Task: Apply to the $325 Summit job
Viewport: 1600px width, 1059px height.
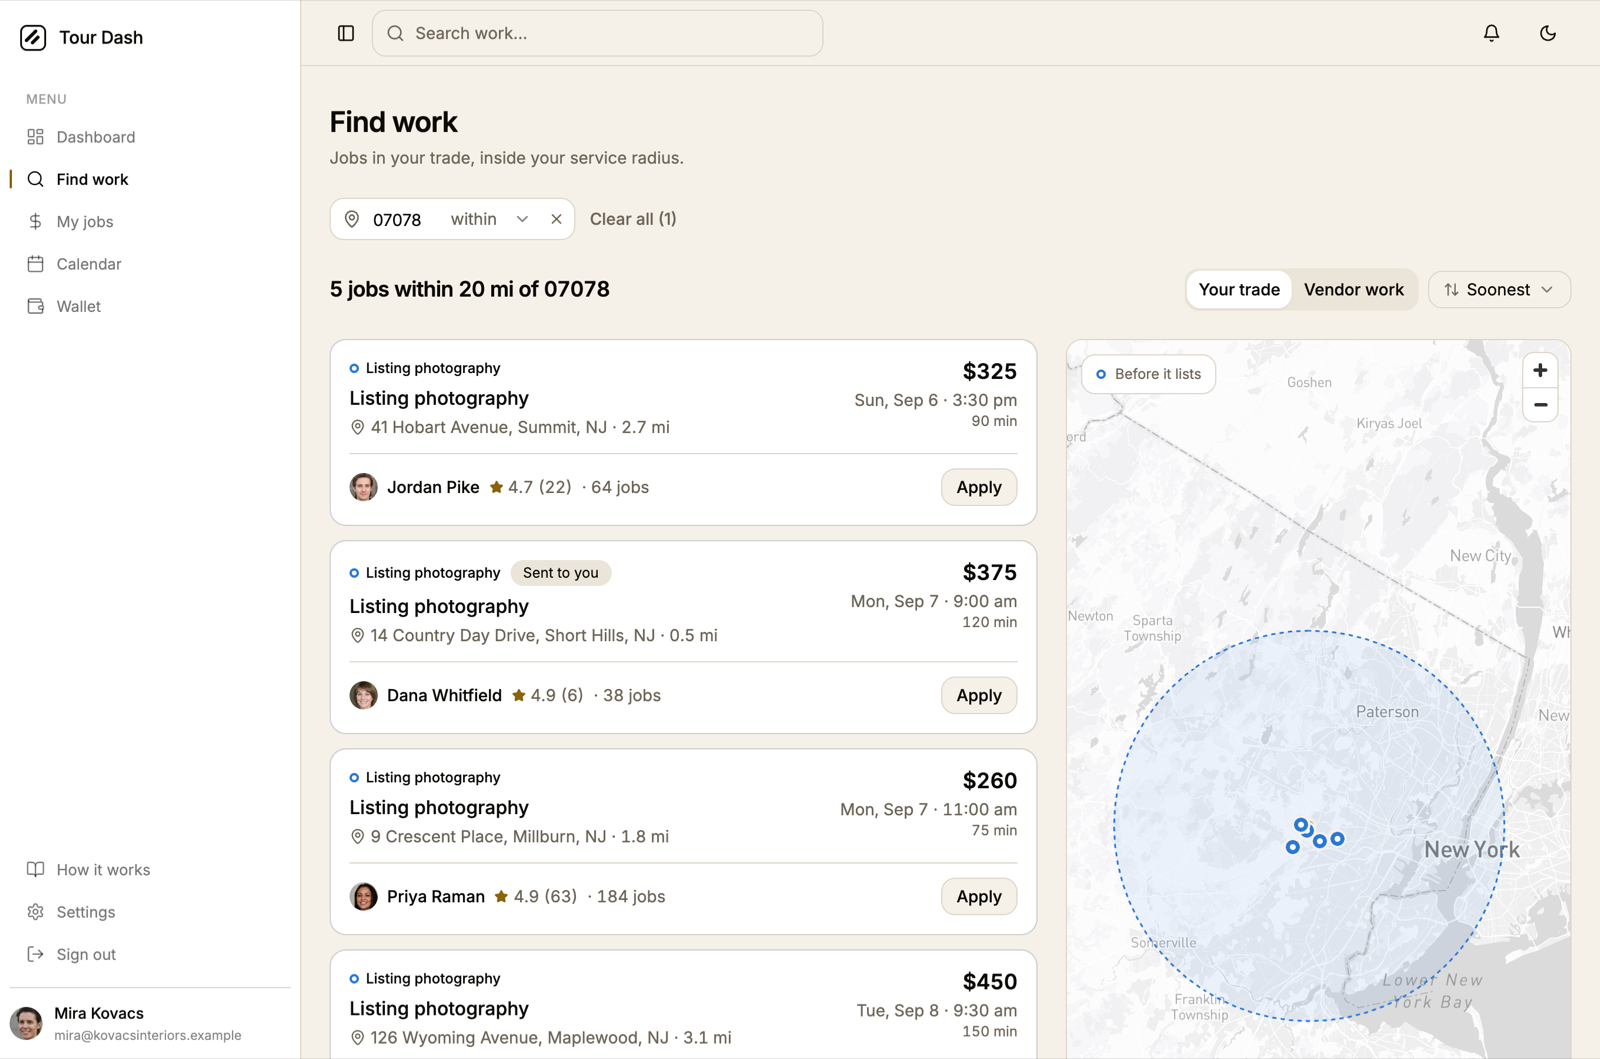Action: click(x=978, y=487)
